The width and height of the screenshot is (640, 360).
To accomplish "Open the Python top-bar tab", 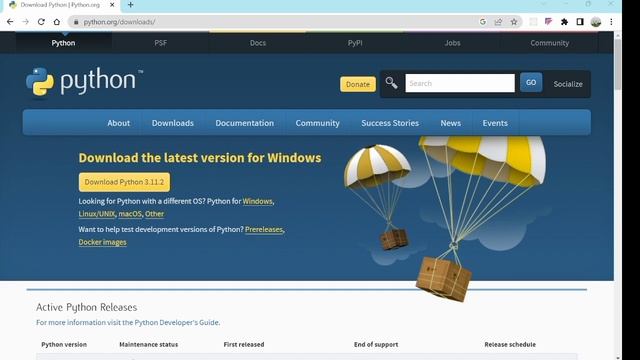I will (63, 43).
